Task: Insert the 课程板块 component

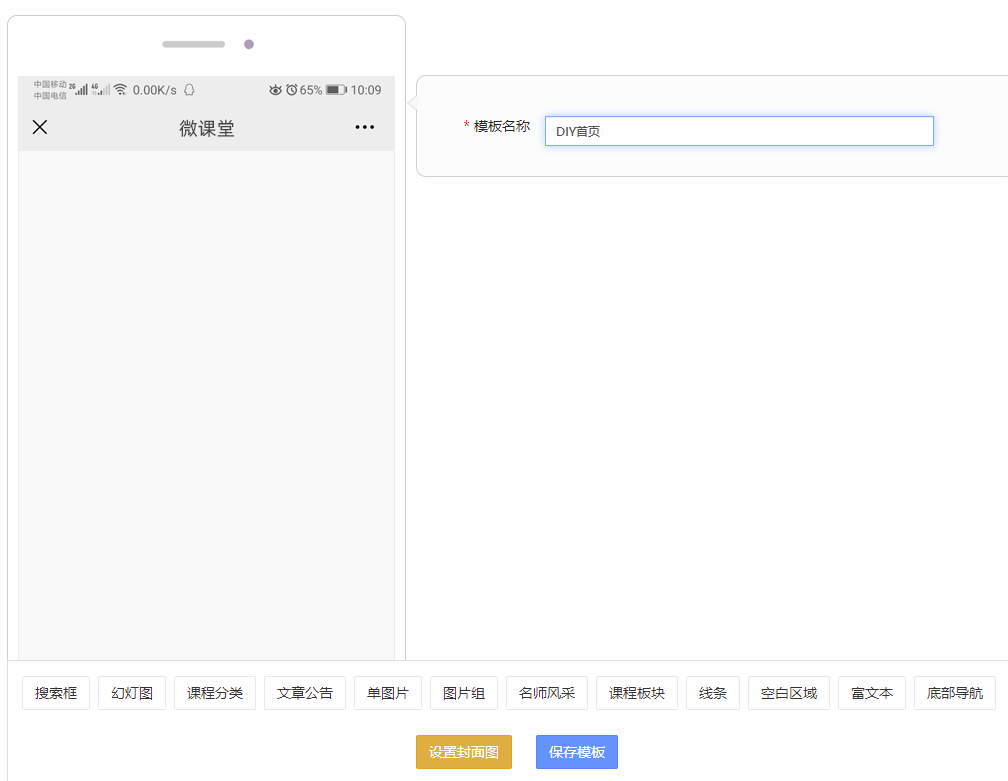Action: point(636,693)
